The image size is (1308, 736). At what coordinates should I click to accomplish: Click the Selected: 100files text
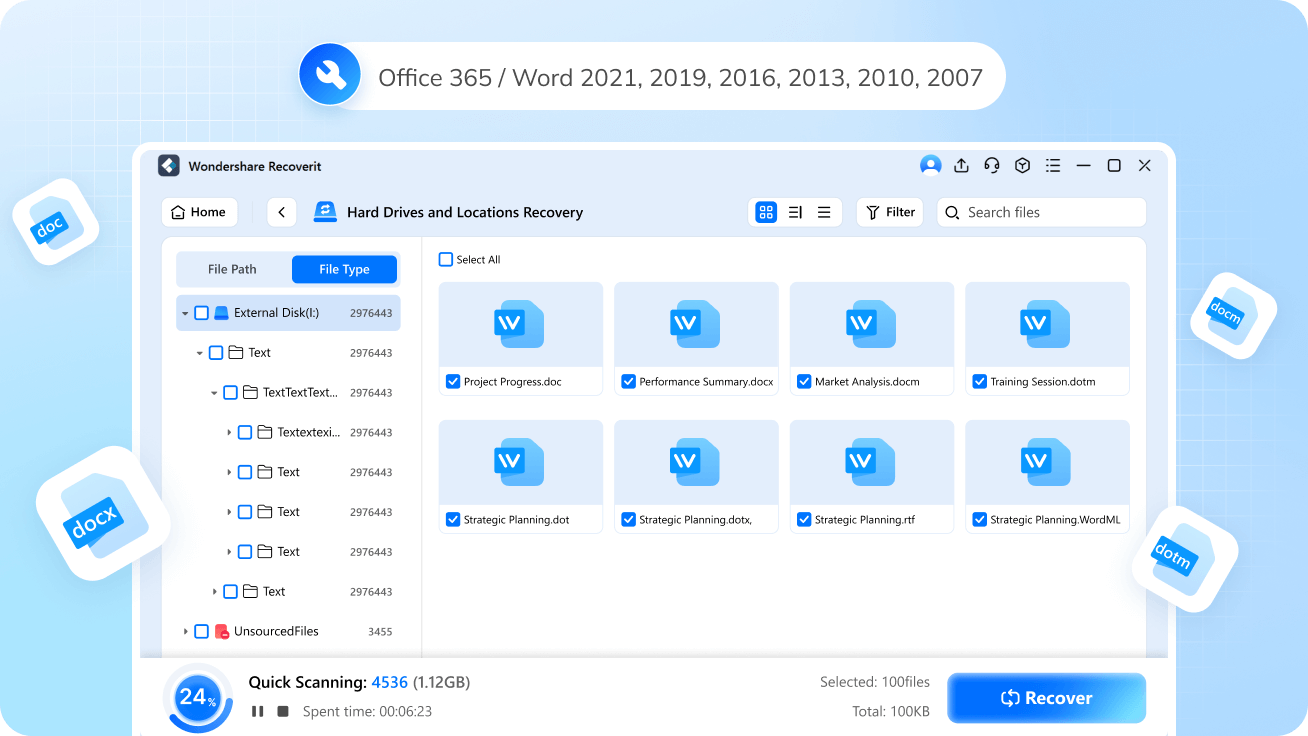click(875, 682)
